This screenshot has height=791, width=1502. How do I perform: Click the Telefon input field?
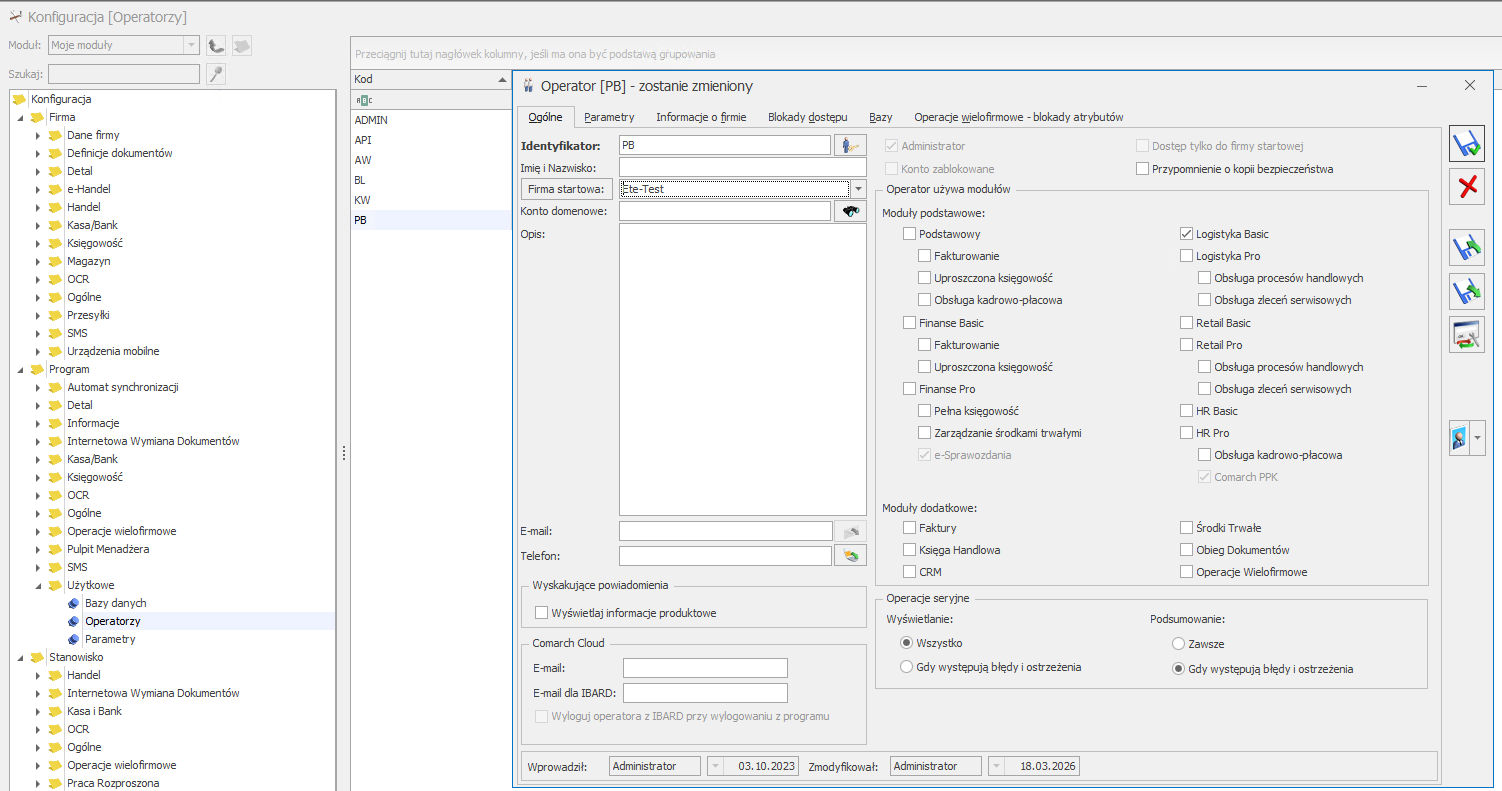pyautogui.click(x=726, y=555)
